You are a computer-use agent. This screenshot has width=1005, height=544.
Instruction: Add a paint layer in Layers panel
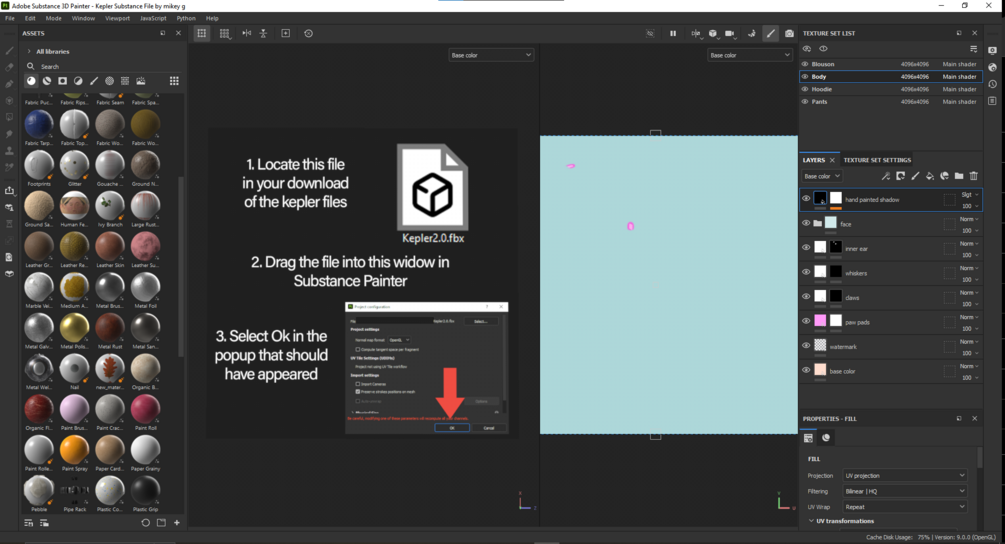click(915, 176)
